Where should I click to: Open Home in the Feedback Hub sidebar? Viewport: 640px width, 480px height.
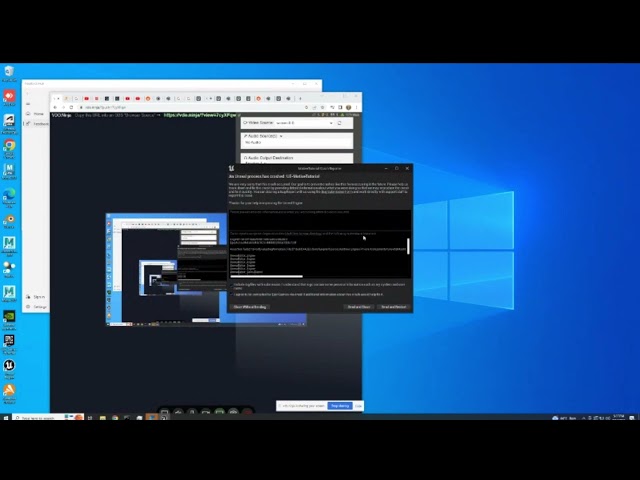36,114
